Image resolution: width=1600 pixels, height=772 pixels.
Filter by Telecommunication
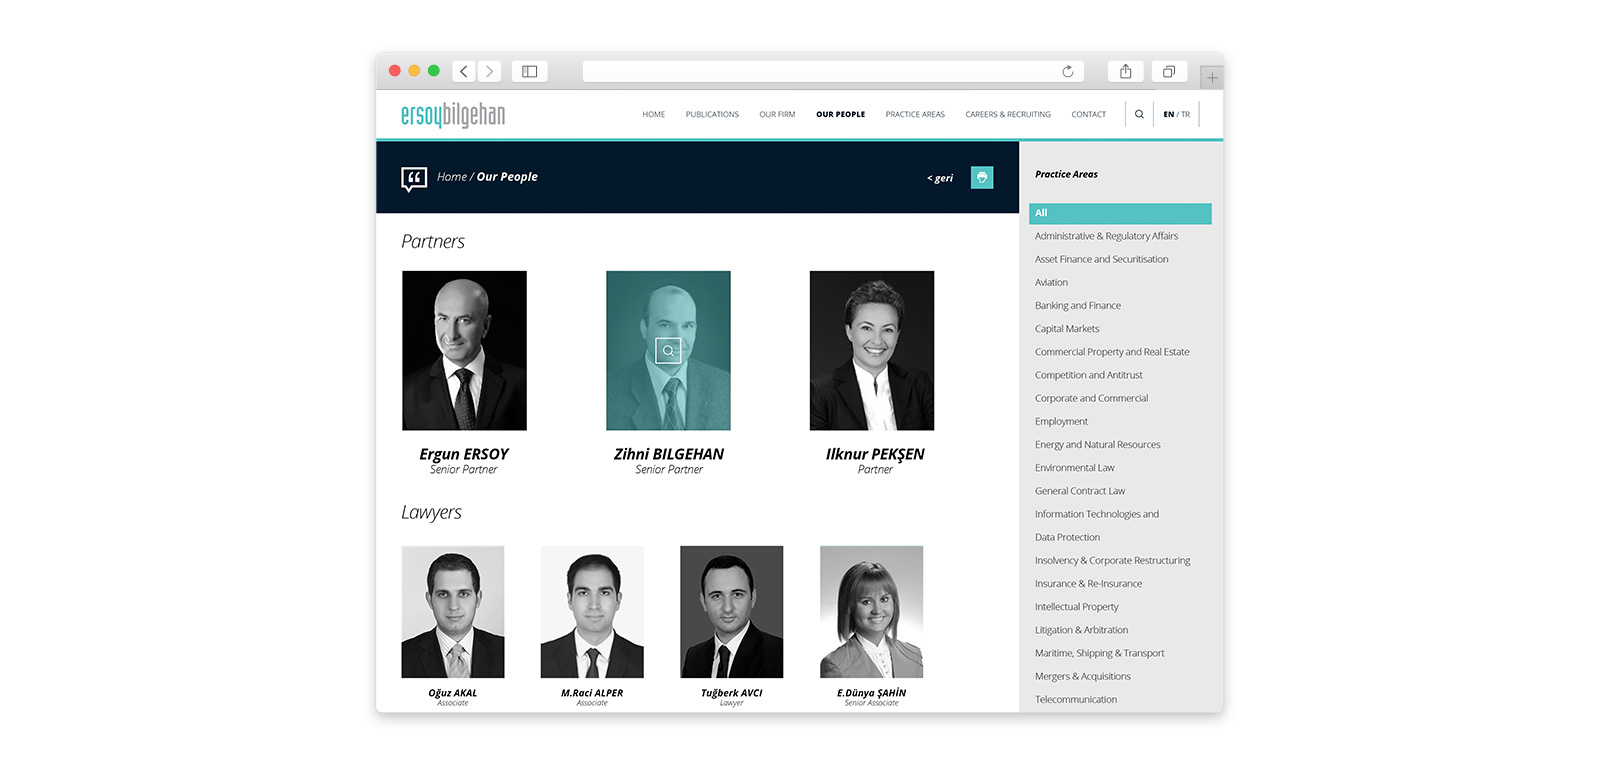click(x=1075, y=699)
